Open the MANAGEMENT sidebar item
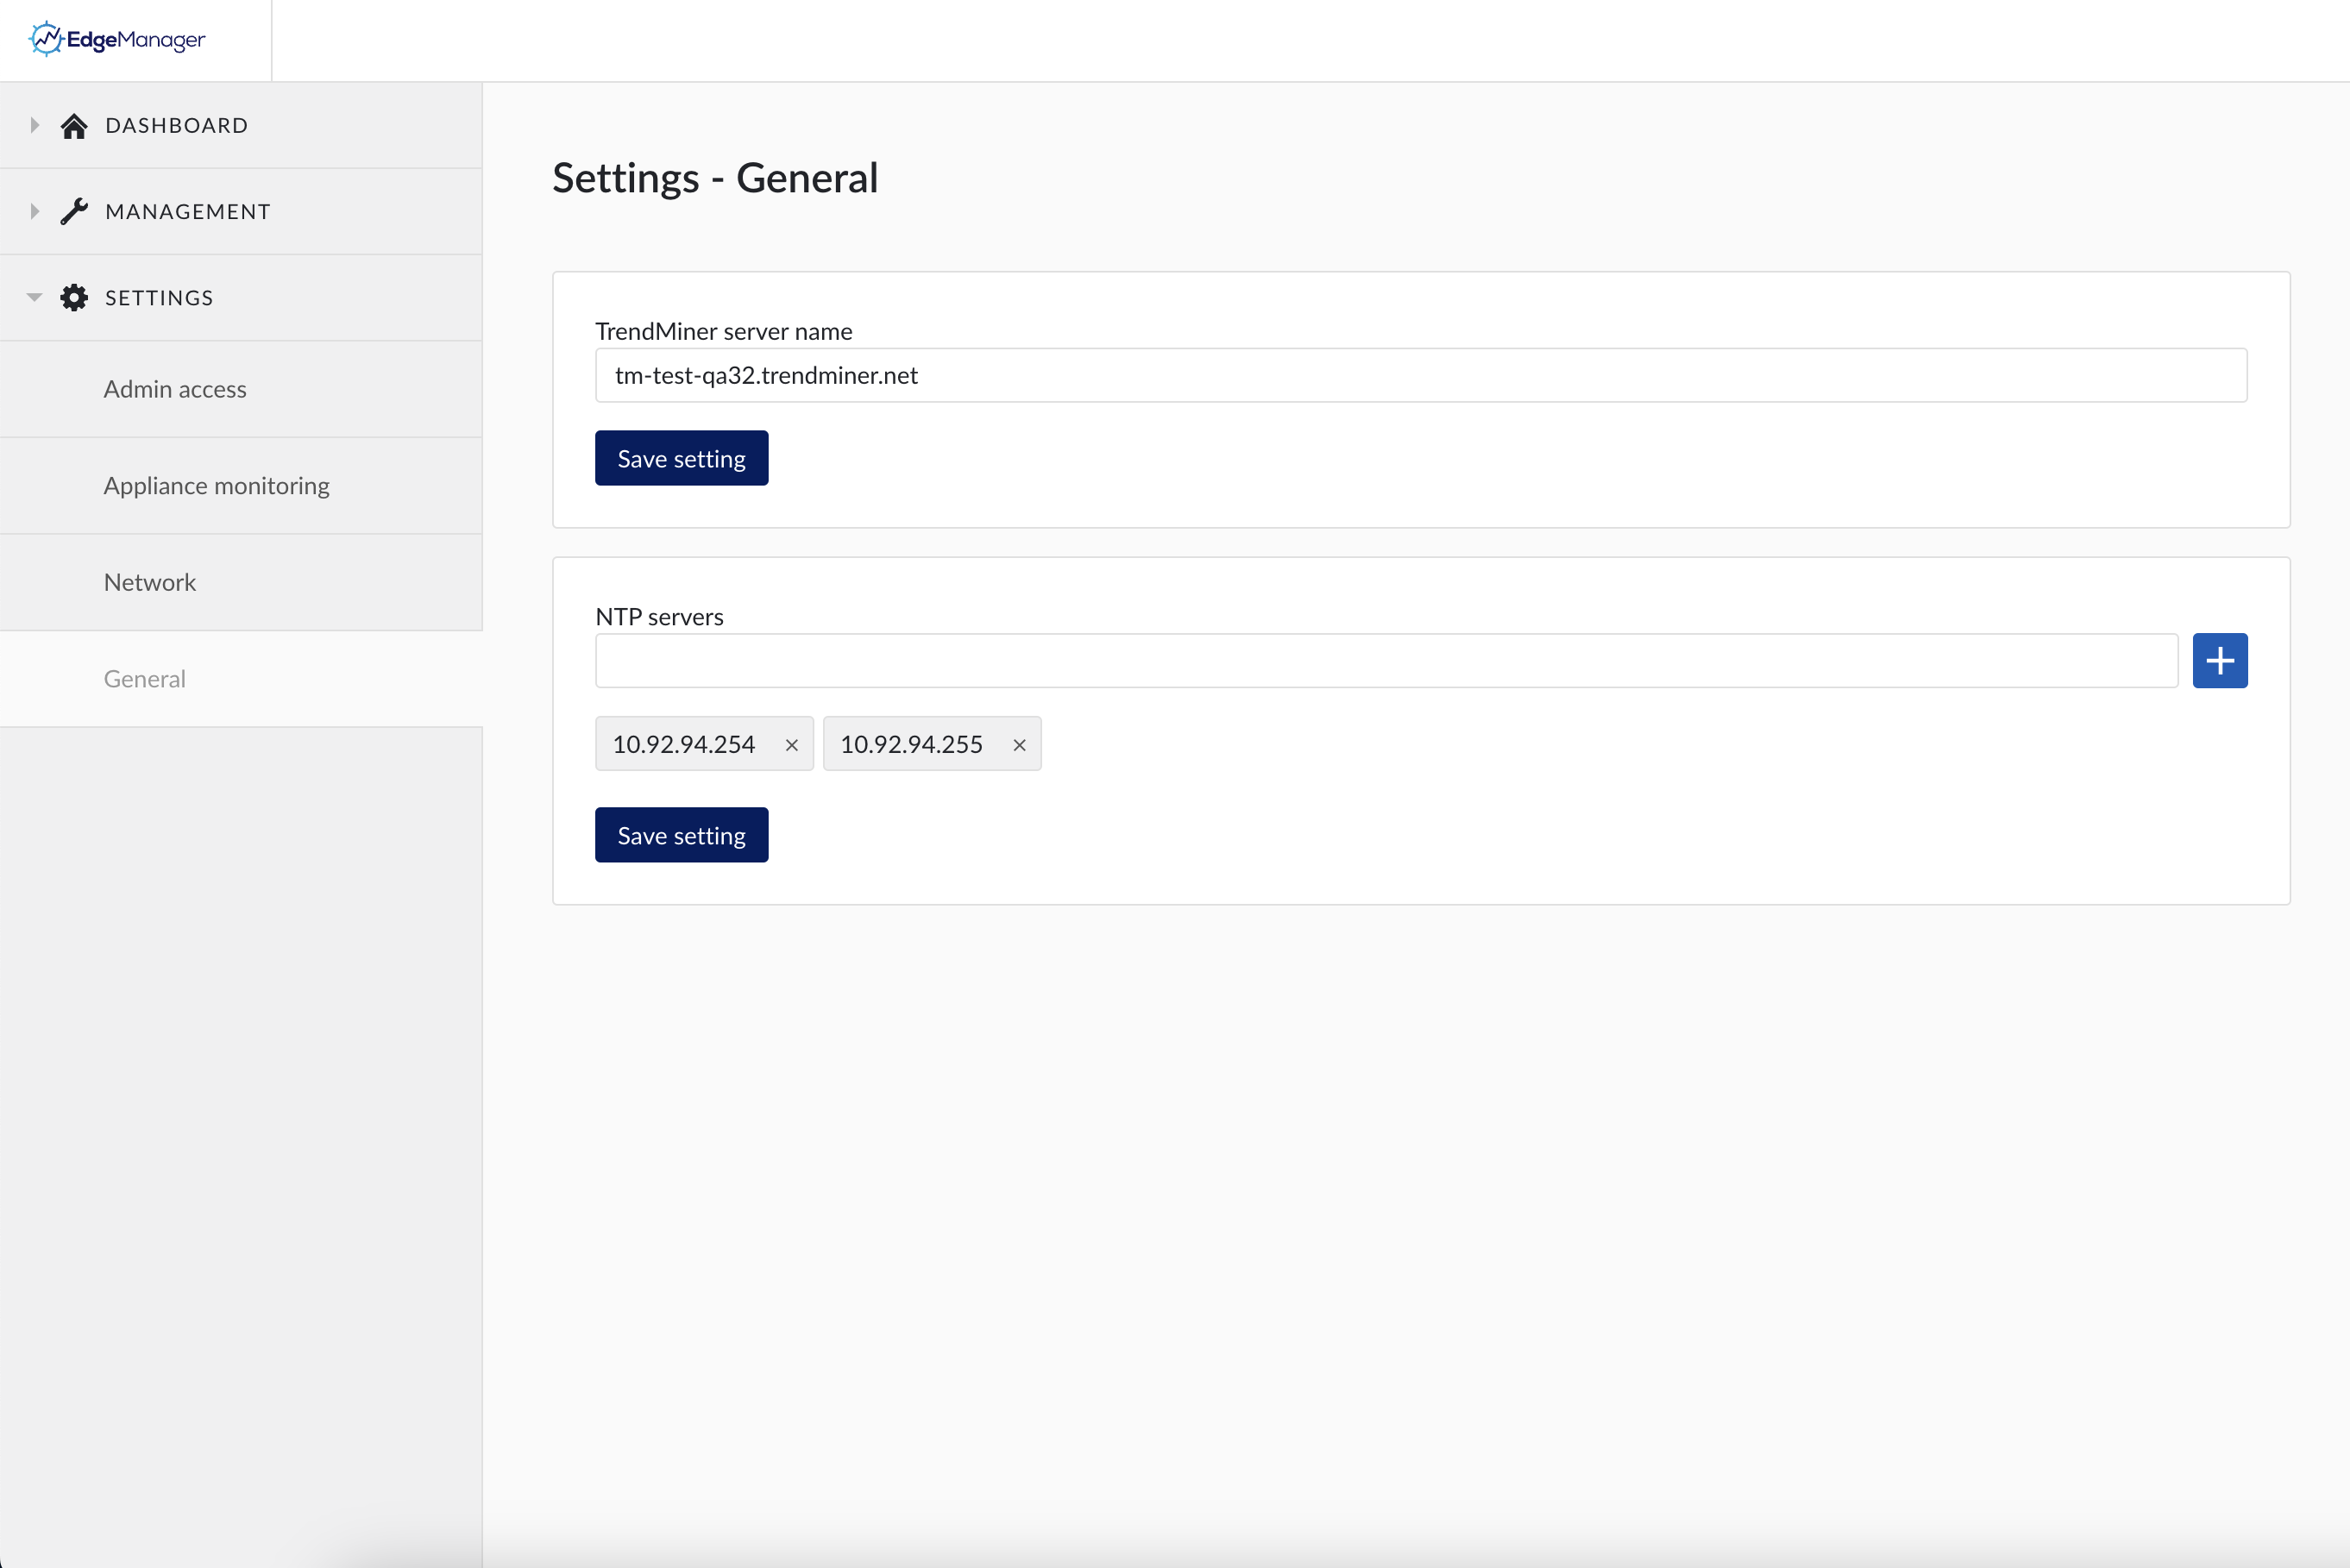Viewport: 2350px width, 1568px height. pos(187,211)
